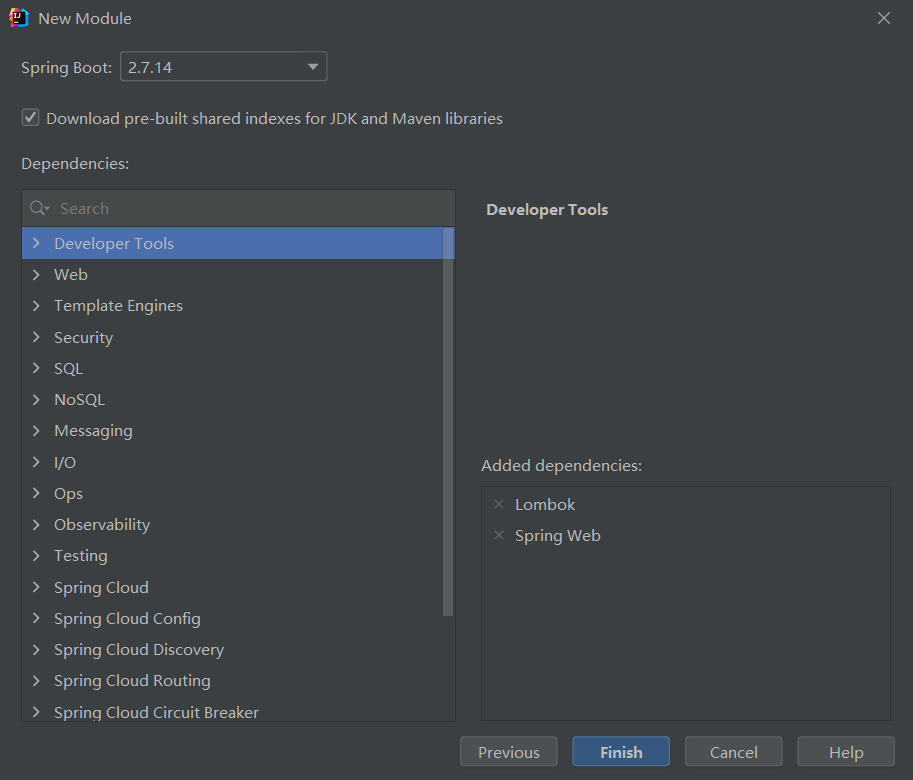Expand the Developer Tools chevron
This screenshot has width=913, height=780.
pyautogui.click(x=36, y=243)
